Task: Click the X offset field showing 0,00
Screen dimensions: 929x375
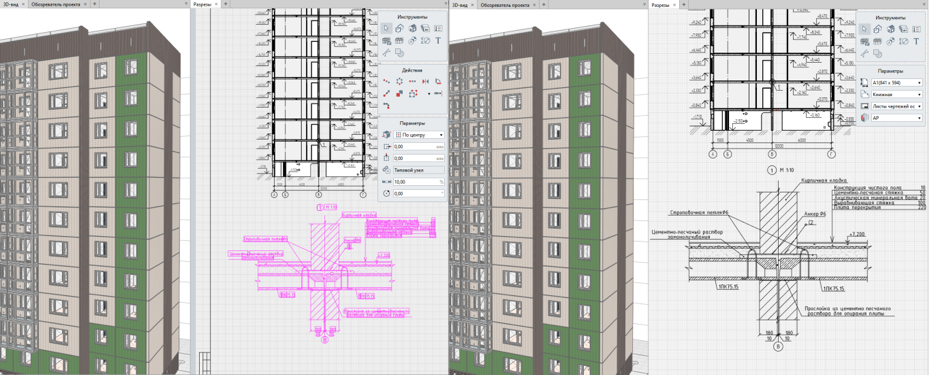Action: tap(419, 147)
